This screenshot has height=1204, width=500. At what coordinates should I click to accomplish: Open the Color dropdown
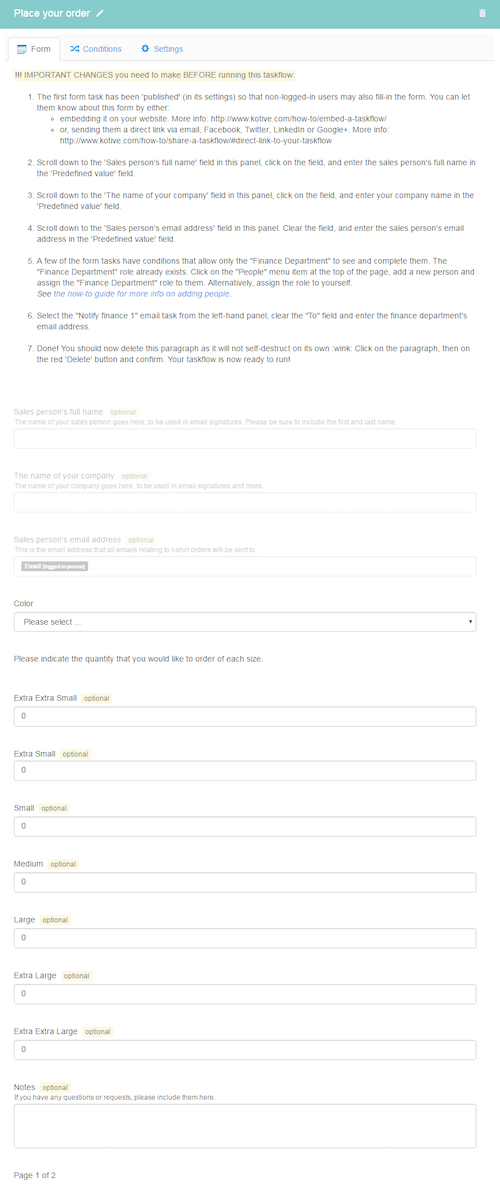245,622
